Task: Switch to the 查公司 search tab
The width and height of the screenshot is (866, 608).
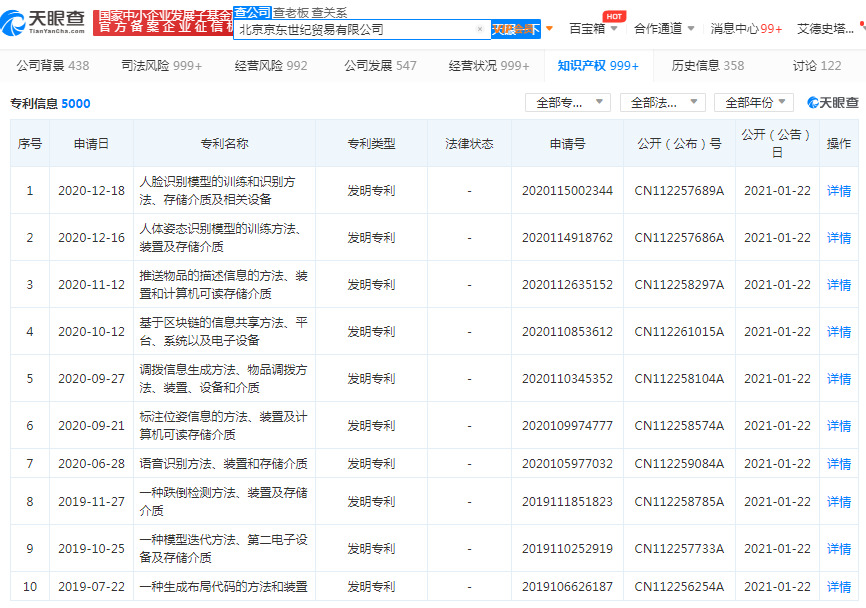Action: (252, 12)
